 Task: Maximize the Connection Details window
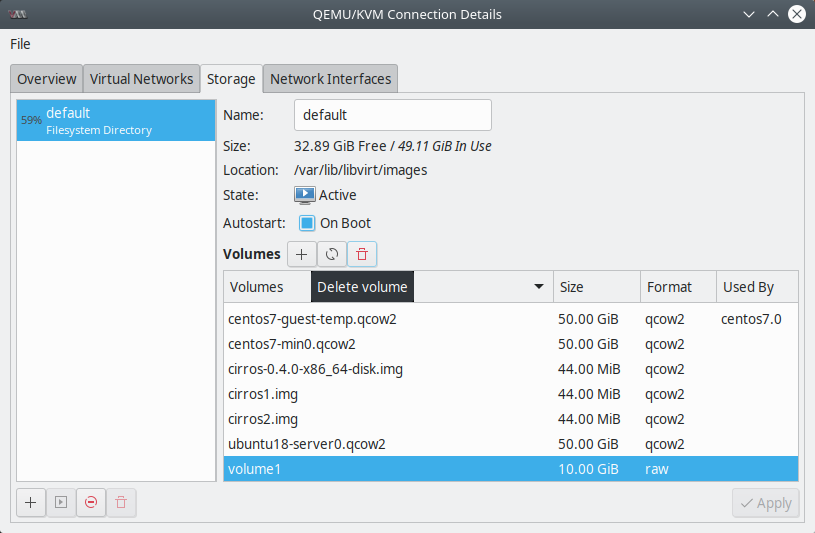pos(773,14)
